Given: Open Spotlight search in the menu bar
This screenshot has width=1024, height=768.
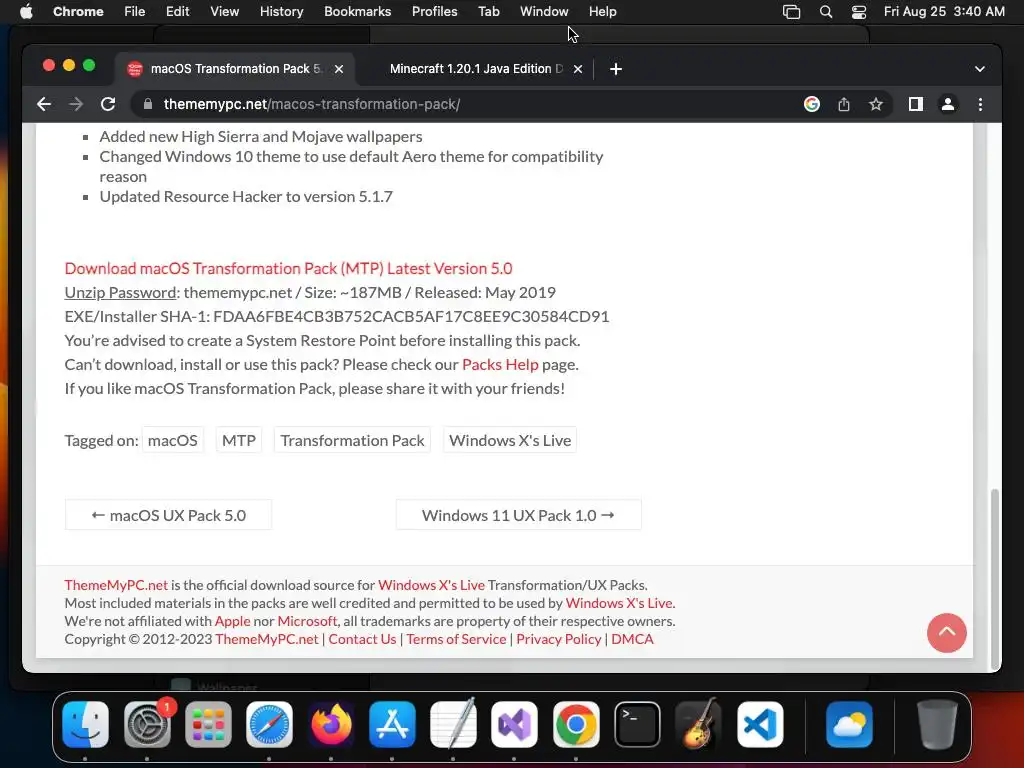Looking at the screenshot, I should (x=825, y=12).
